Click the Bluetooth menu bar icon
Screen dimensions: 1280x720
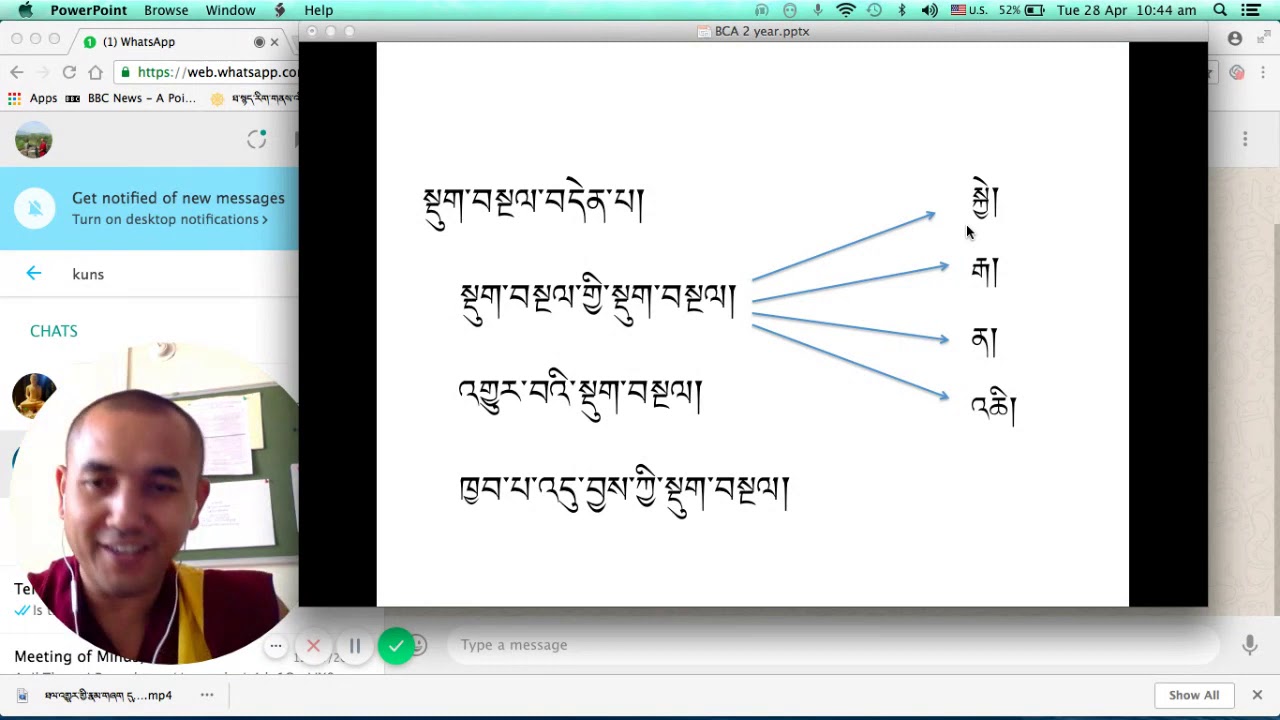(902, 10)
